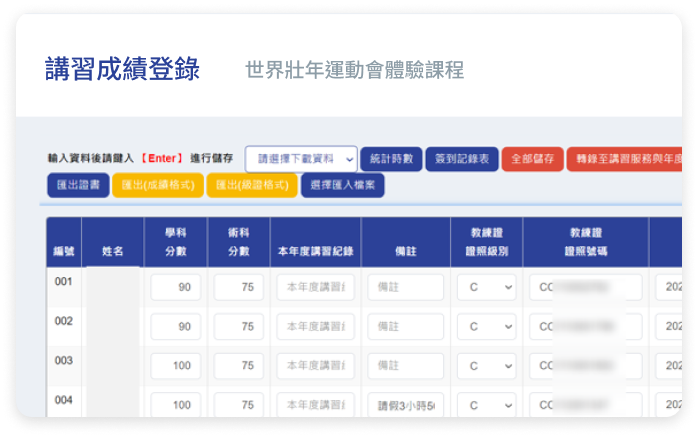698x437 pixels.
Task: Expand coach license level dropdown for row 003
Action: coord(486,366)
